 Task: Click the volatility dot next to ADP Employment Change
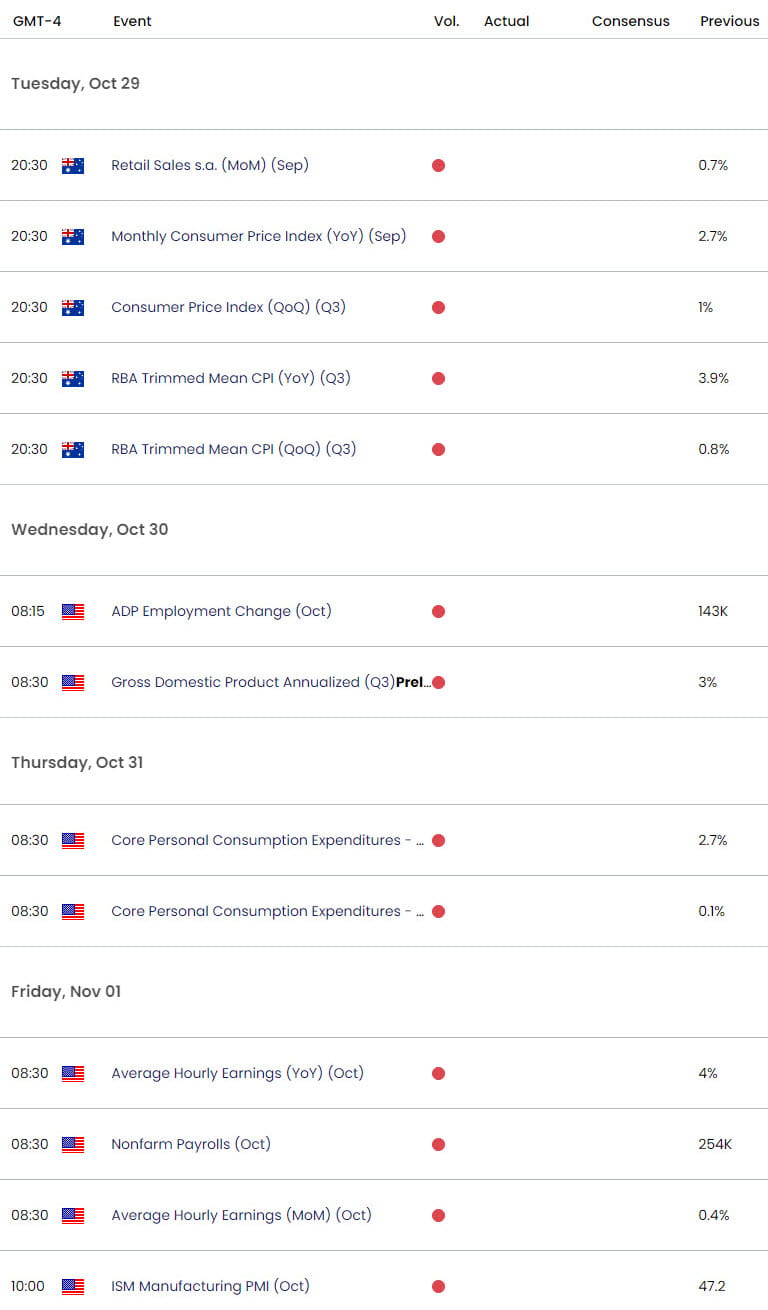pos(438,611)
